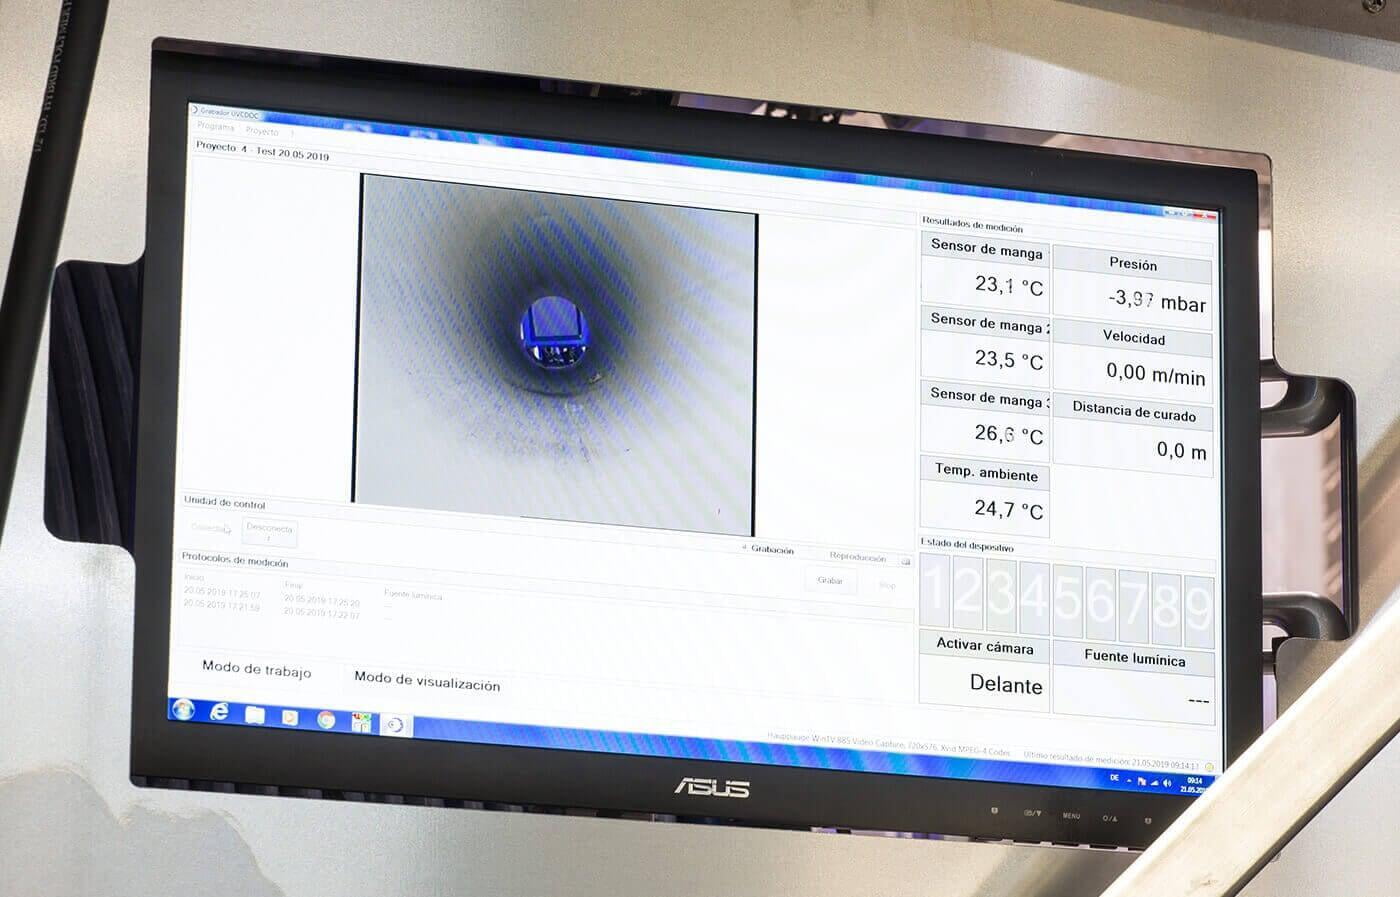Open the DE language selector
Viewport: 1400px width, 897px height.
pos(1114,778)
